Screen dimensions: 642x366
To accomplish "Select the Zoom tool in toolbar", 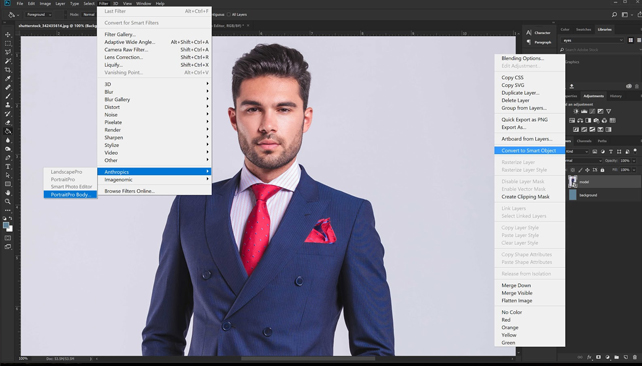I will click(x=8, y=201).
